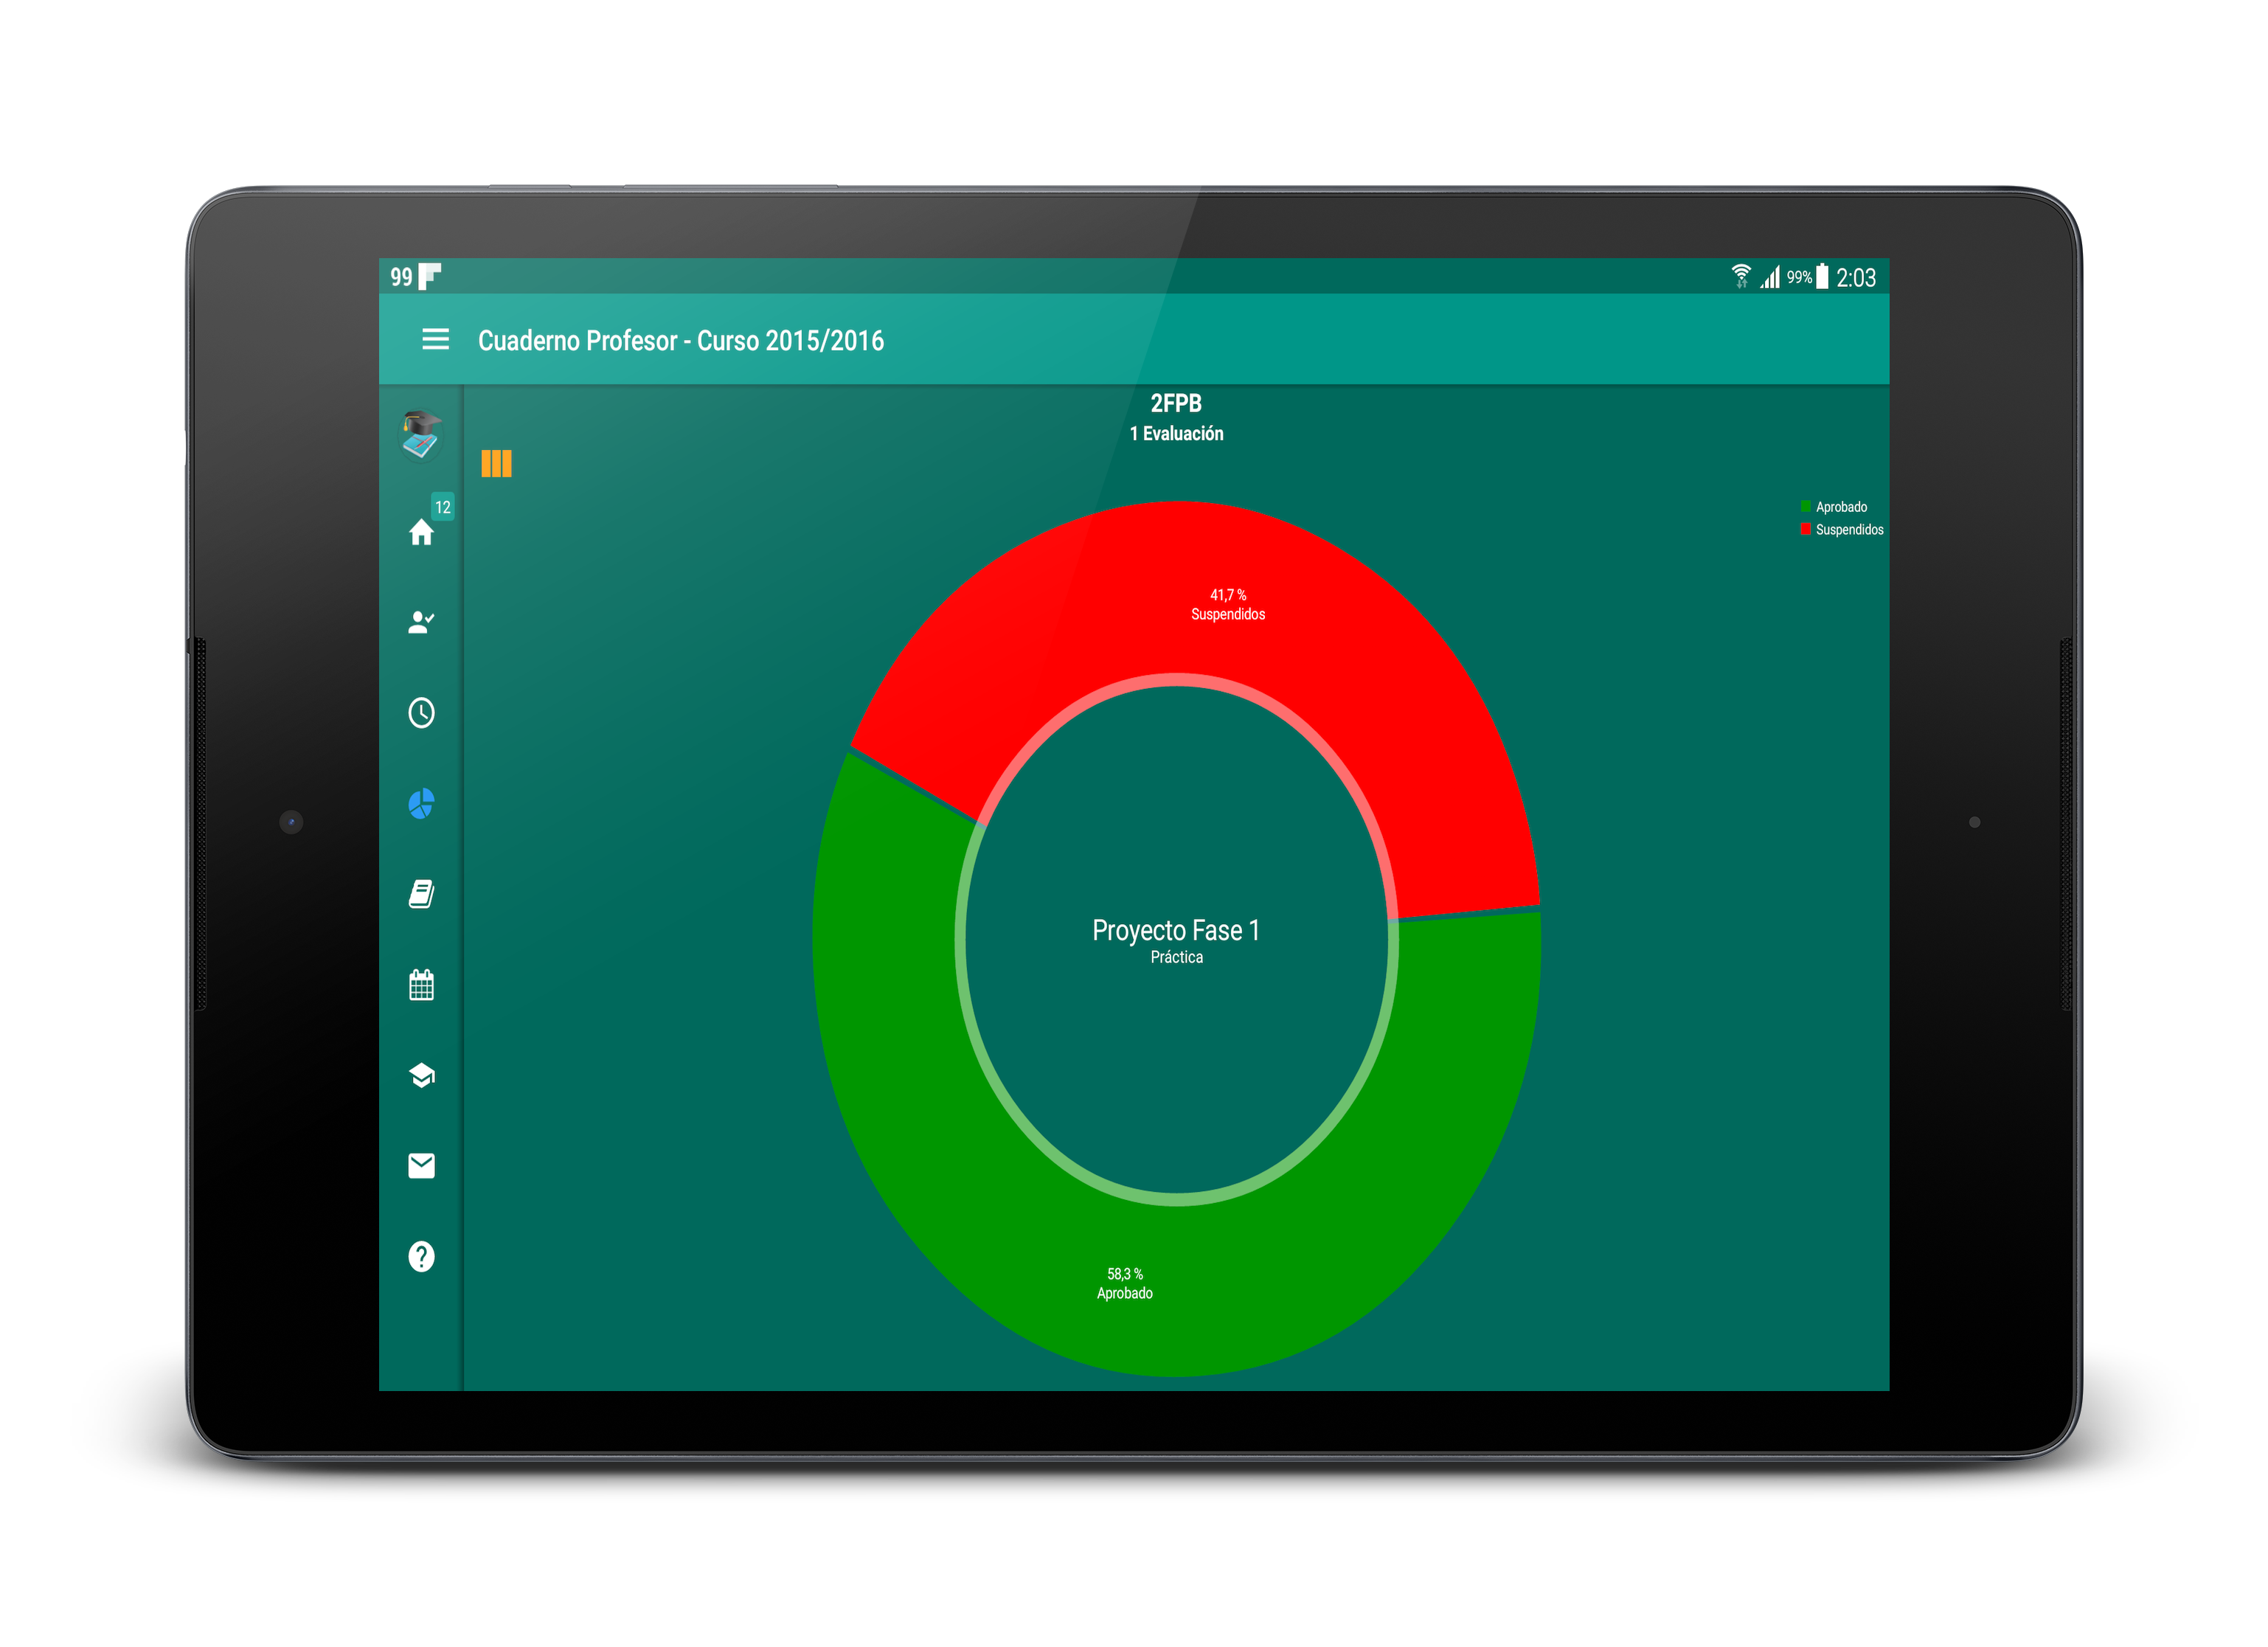Tap the Aprobado legend label

click(x=1841, y=507)
